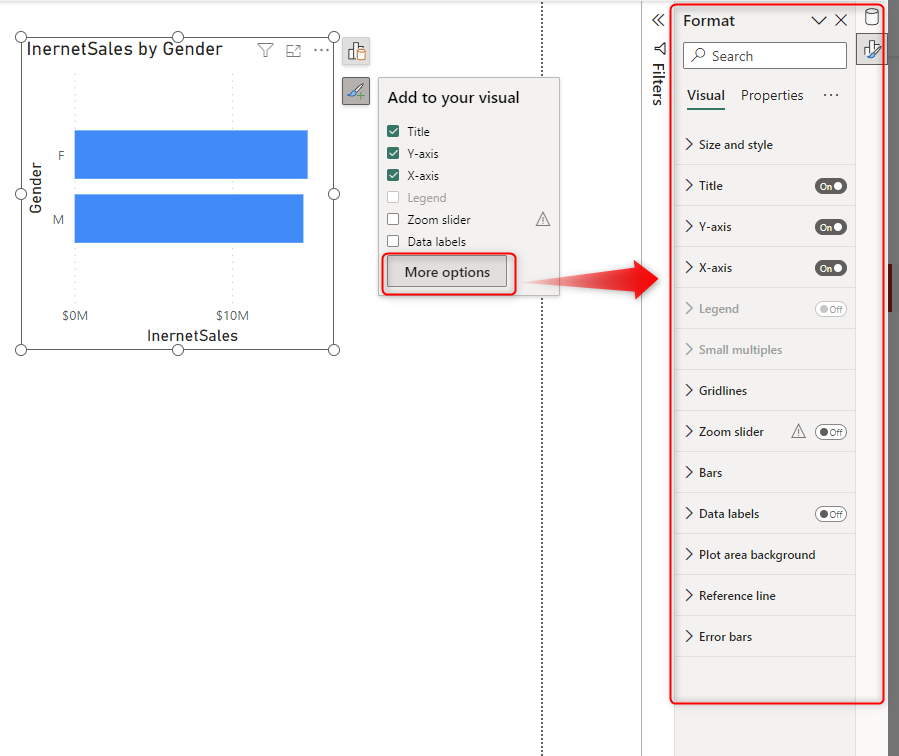Open focus mode for the chart
899x756 pixels.
point(293,50)
